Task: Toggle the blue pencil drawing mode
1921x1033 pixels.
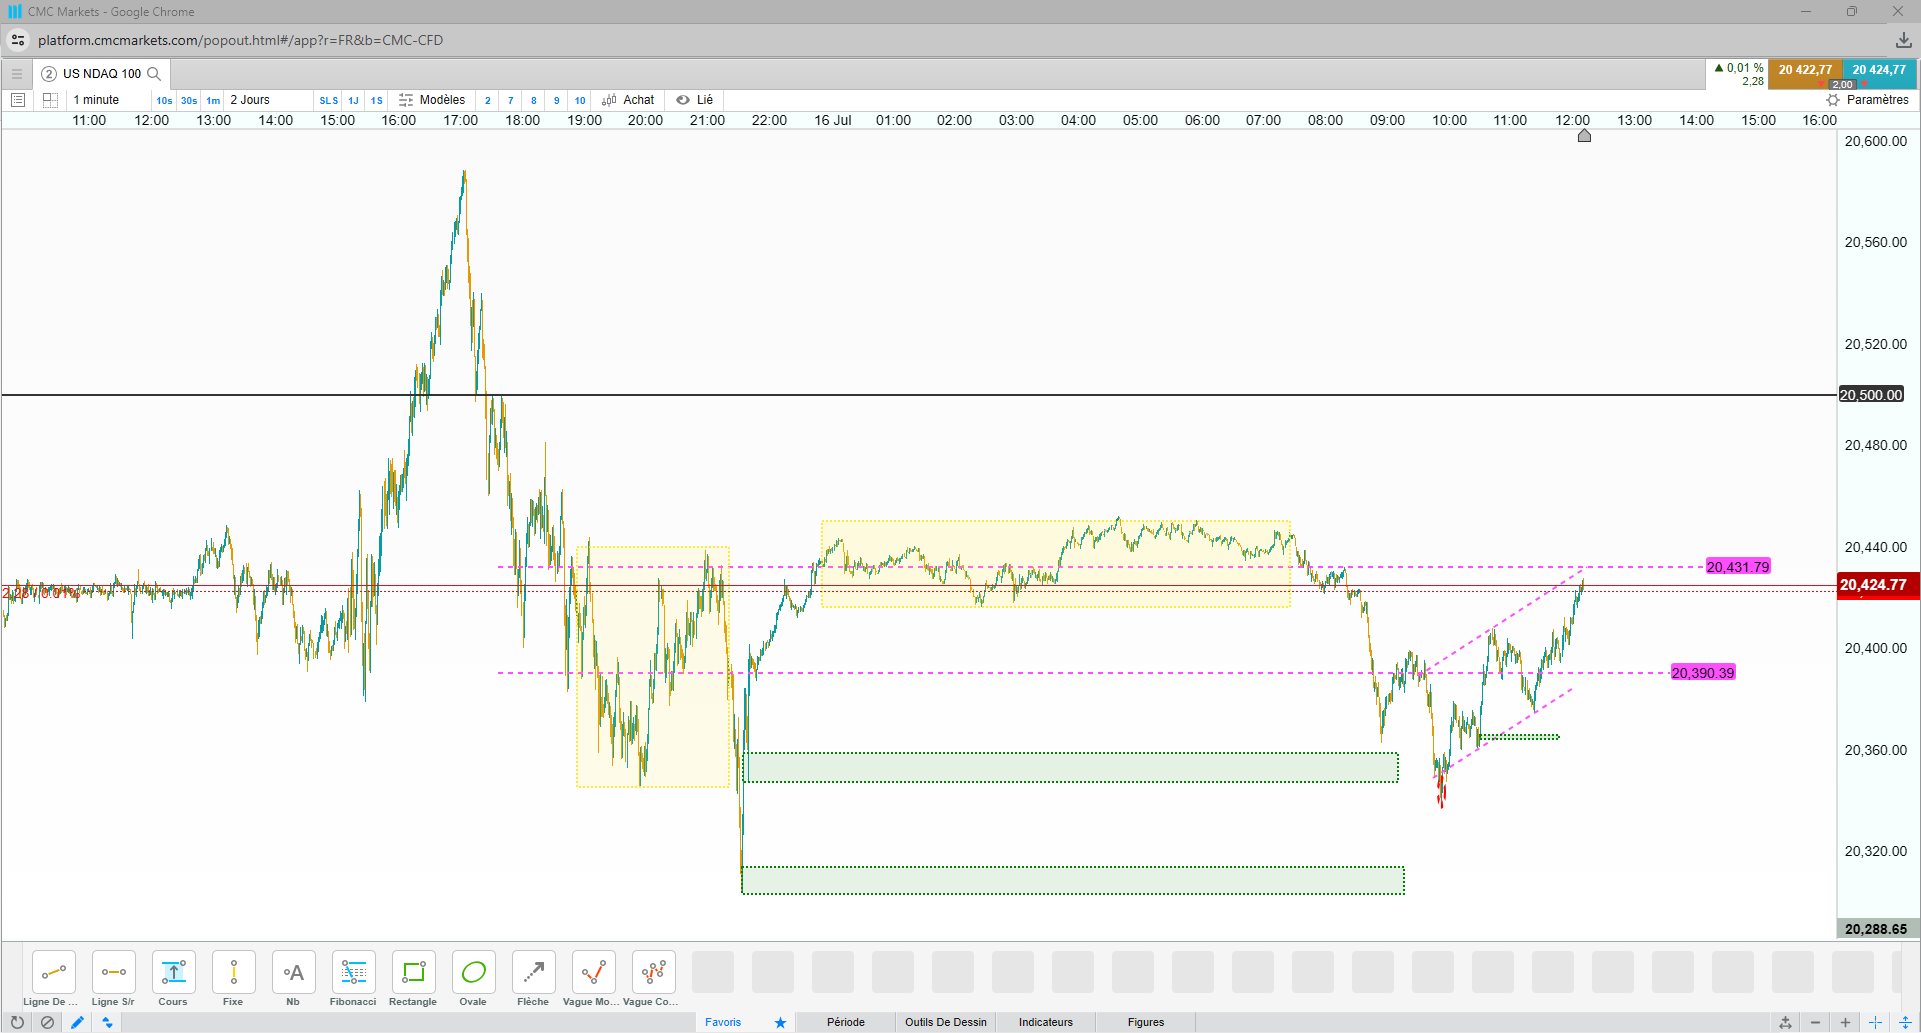Action: pyautogui.click(x=77, y=1022)
